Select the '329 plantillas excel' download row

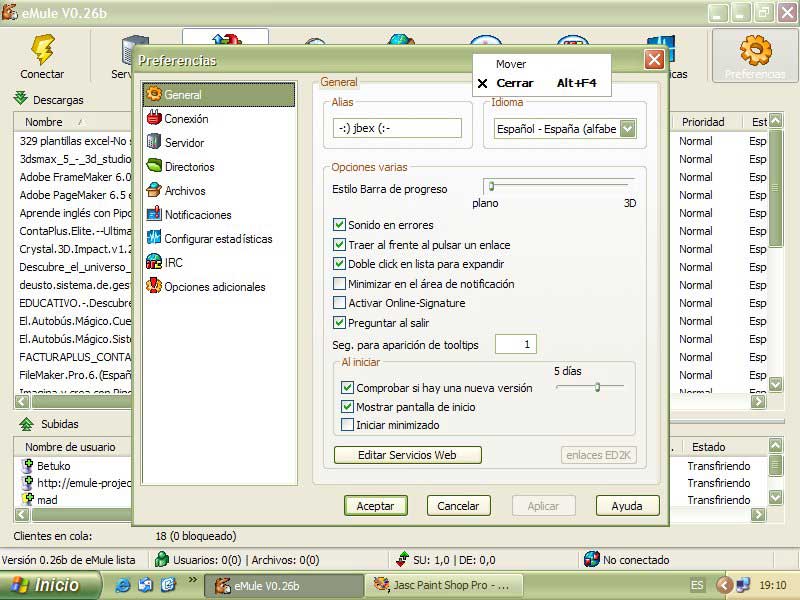75,141
